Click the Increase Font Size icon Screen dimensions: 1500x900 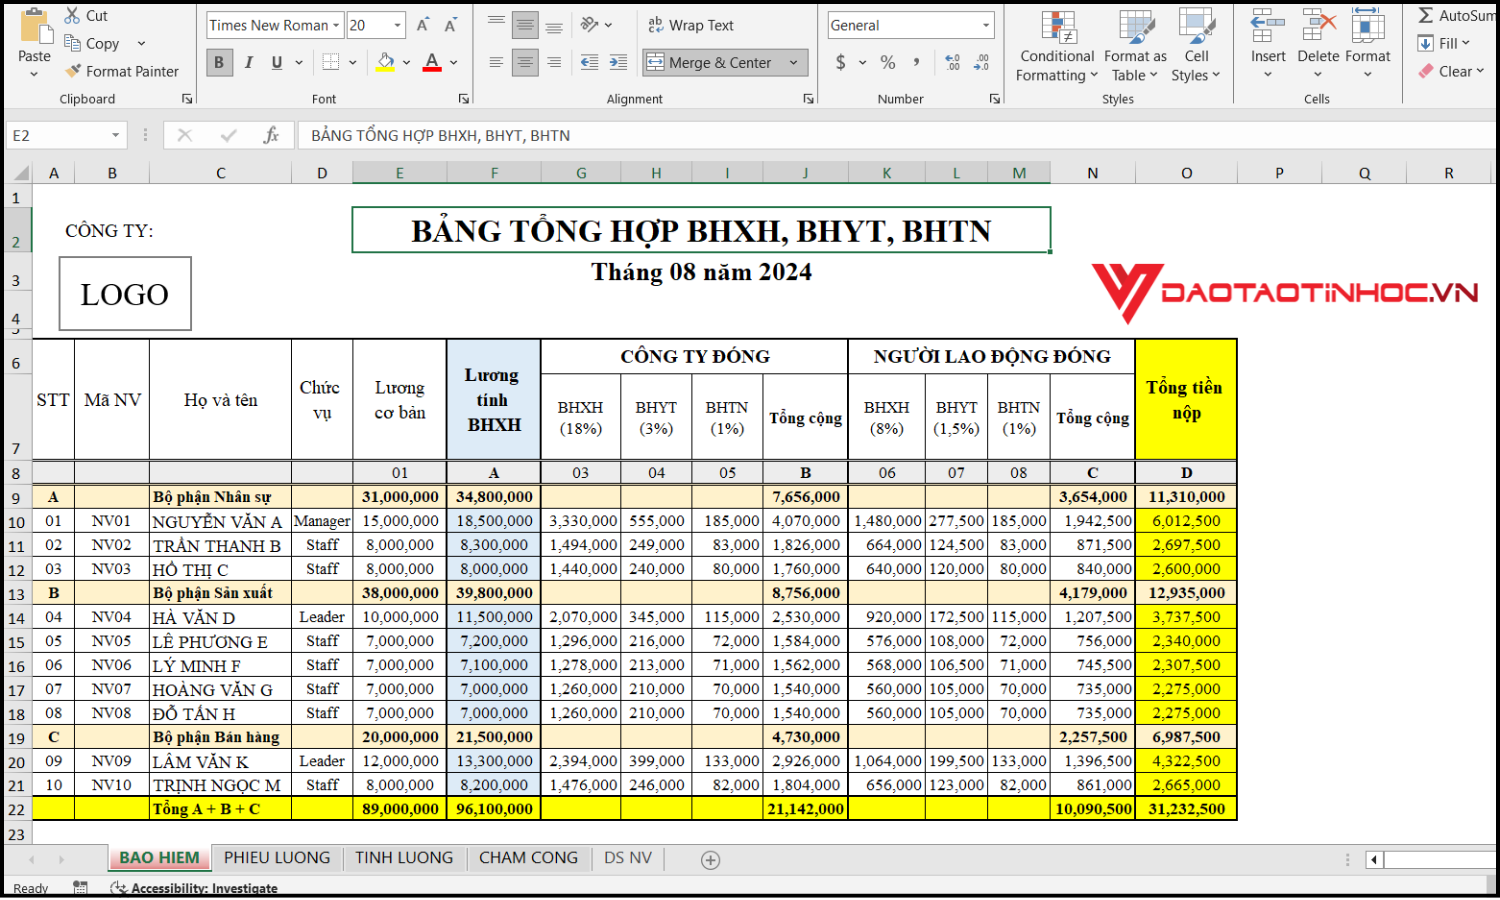point(423,25)
